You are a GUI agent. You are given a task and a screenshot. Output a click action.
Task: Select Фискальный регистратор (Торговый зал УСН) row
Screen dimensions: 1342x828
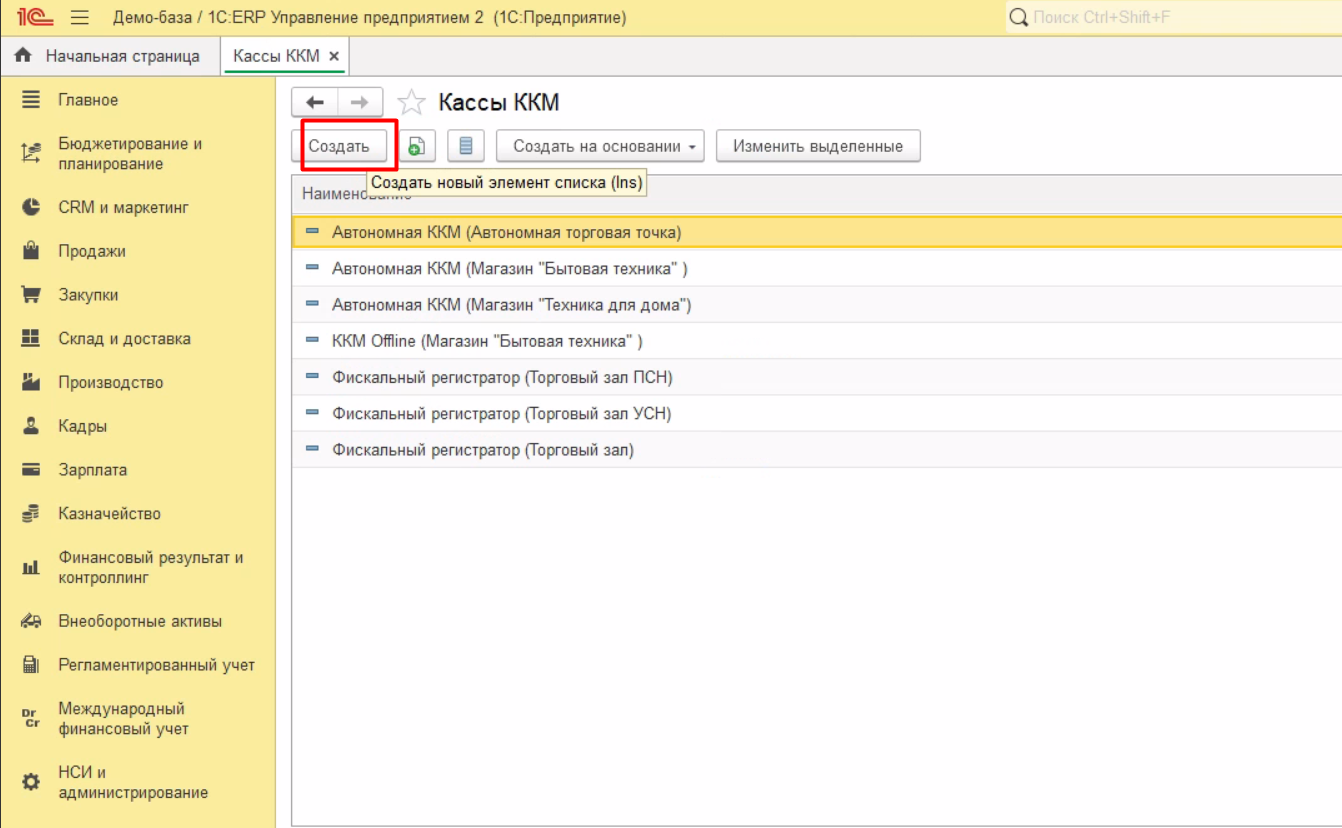pyautogui.click(x=501, y=413)
